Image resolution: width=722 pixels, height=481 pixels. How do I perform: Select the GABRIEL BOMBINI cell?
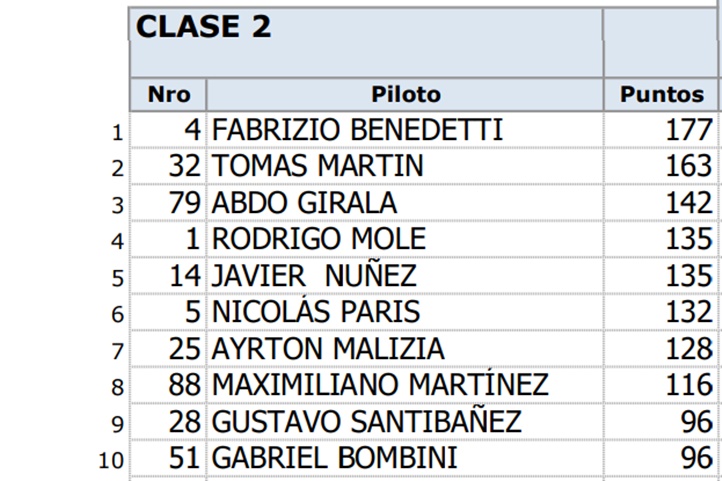pos(335,458)
